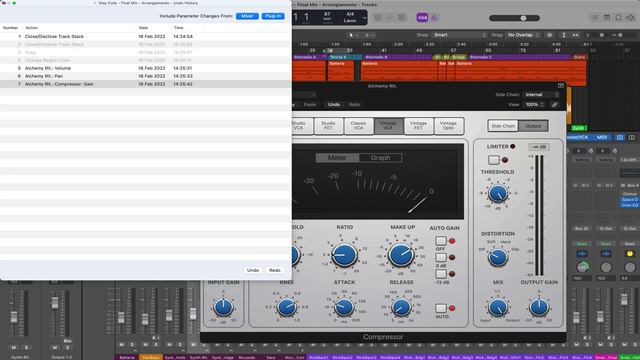Click the Distortion knob
The image size is (640, 360).
click(x=498, y=257)
